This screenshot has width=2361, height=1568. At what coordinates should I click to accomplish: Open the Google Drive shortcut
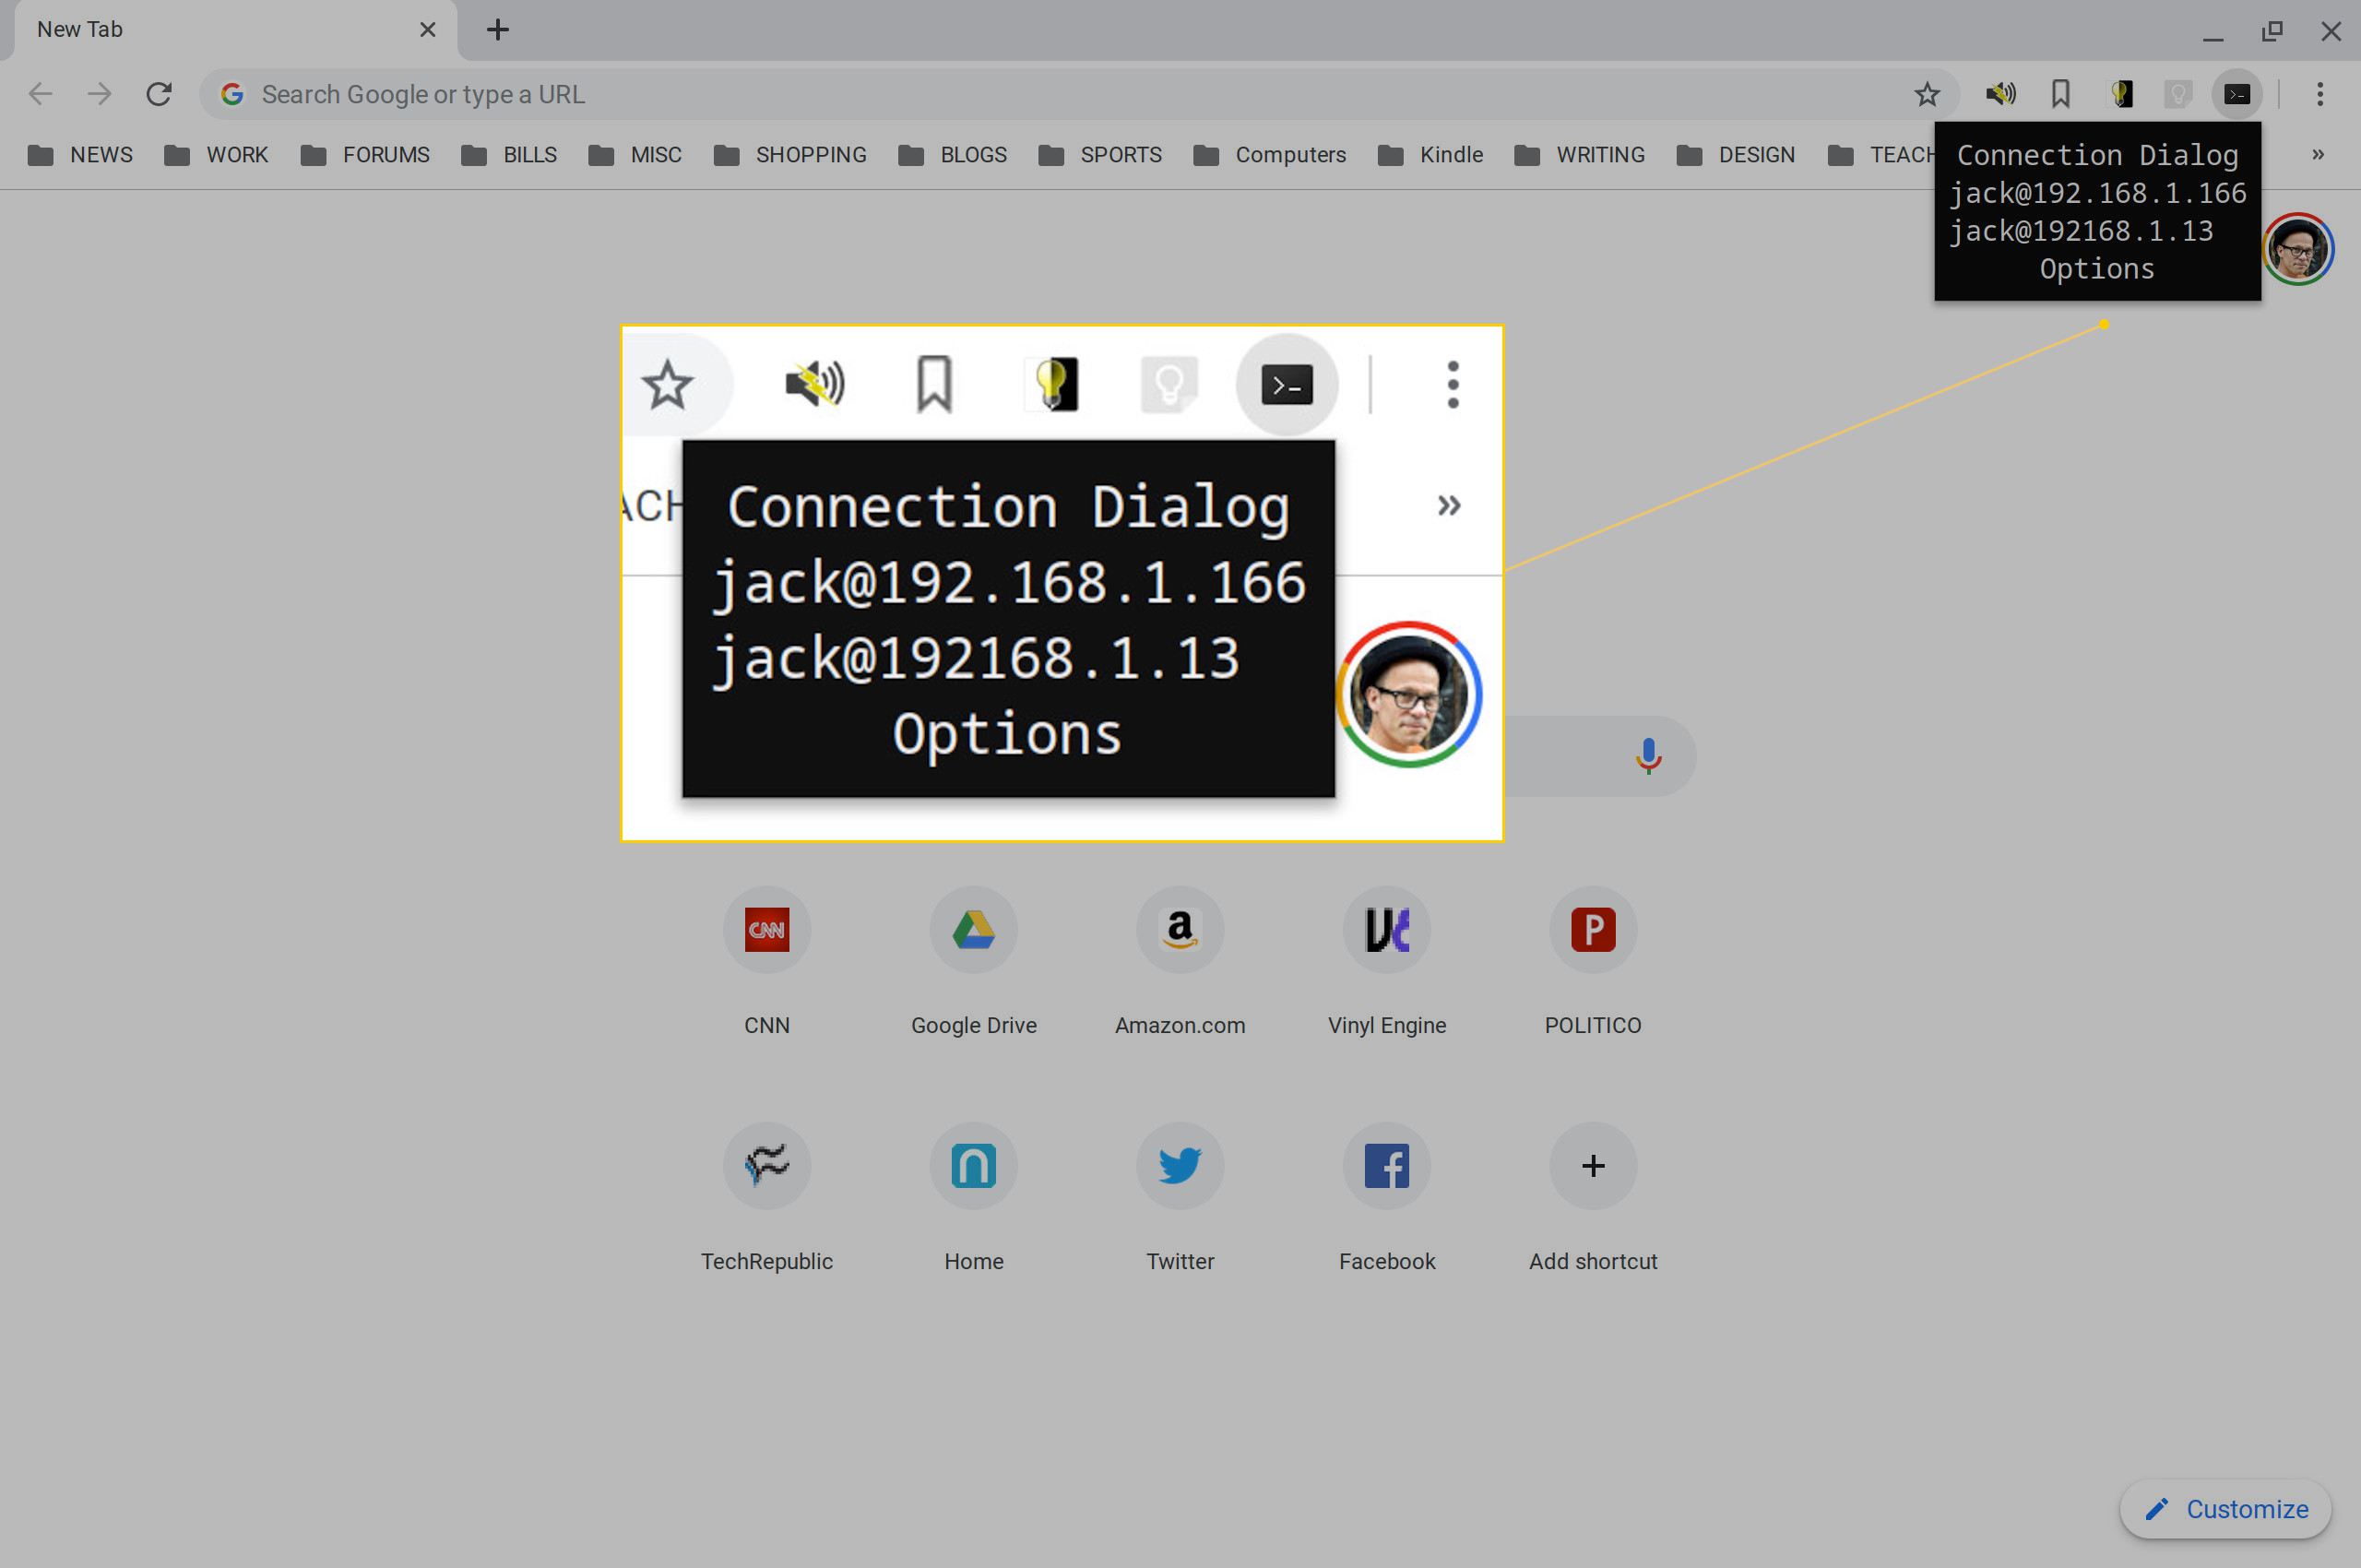tap(972, 929)
